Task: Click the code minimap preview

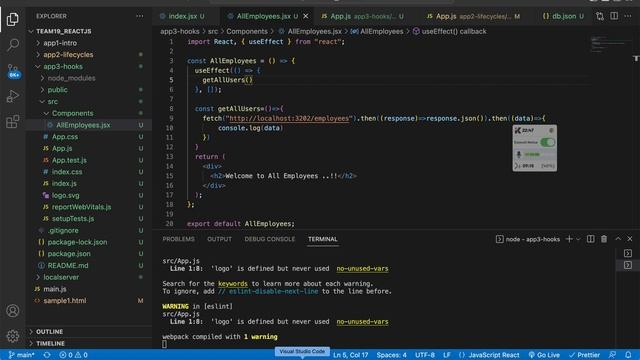Action: coord(610,44)
